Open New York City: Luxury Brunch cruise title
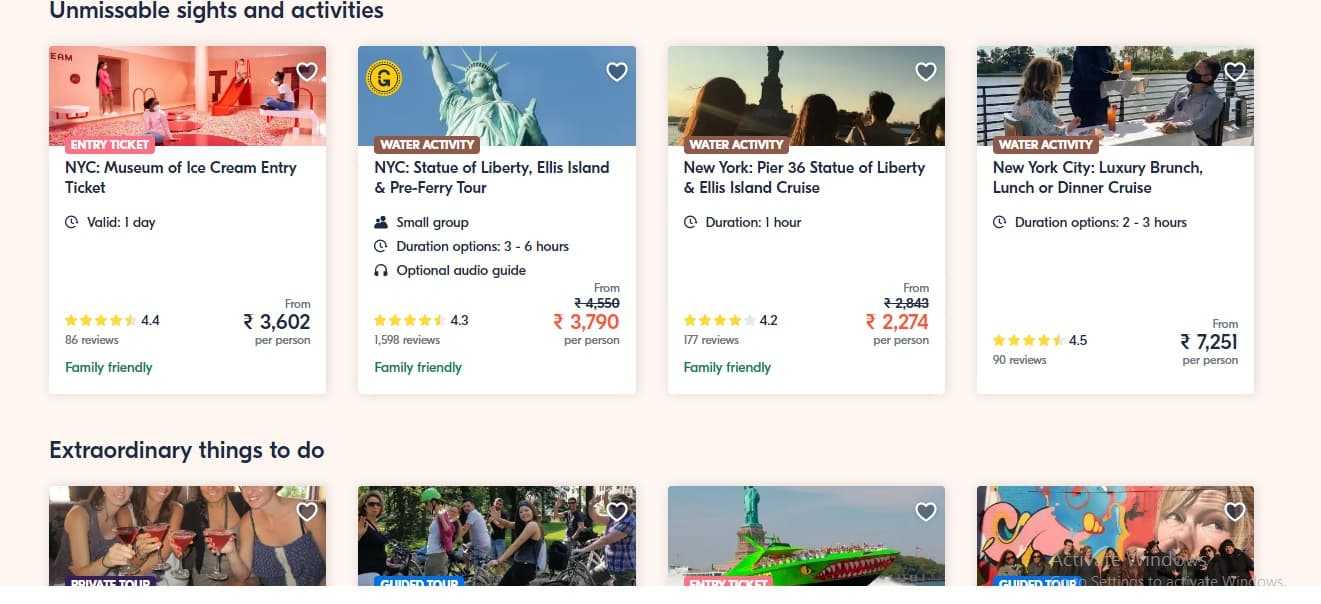The height and width of the screenshot is (604, 1321). coord(1098,177)
